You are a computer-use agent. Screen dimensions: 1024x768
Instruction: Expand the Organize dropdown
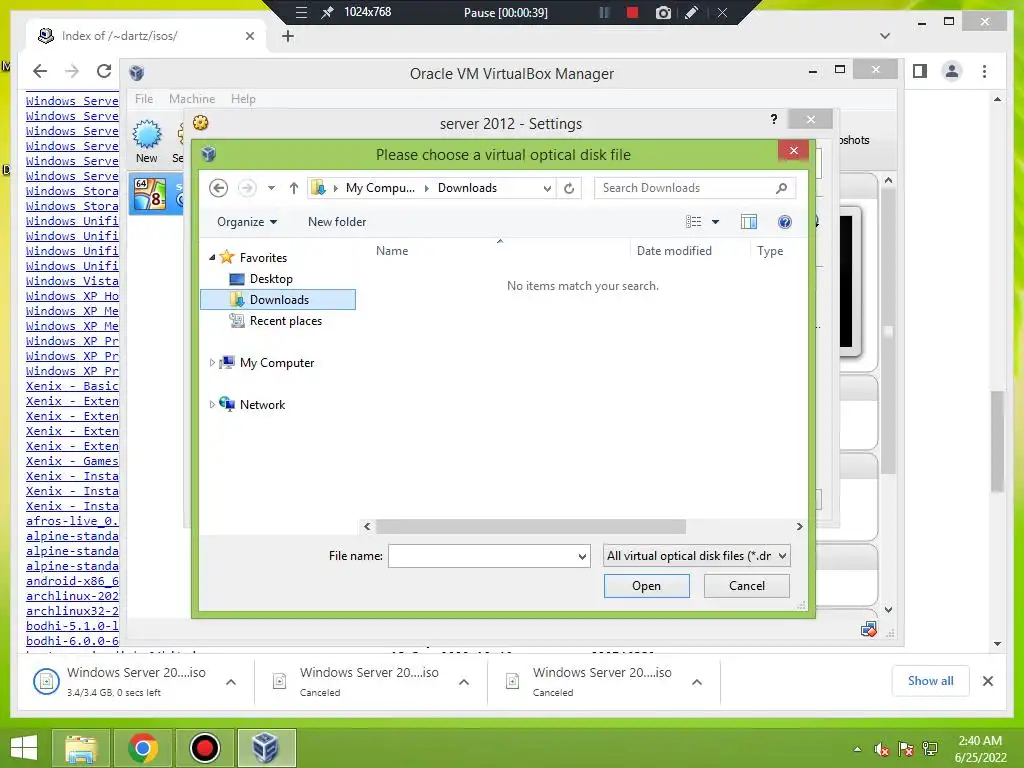247,222
